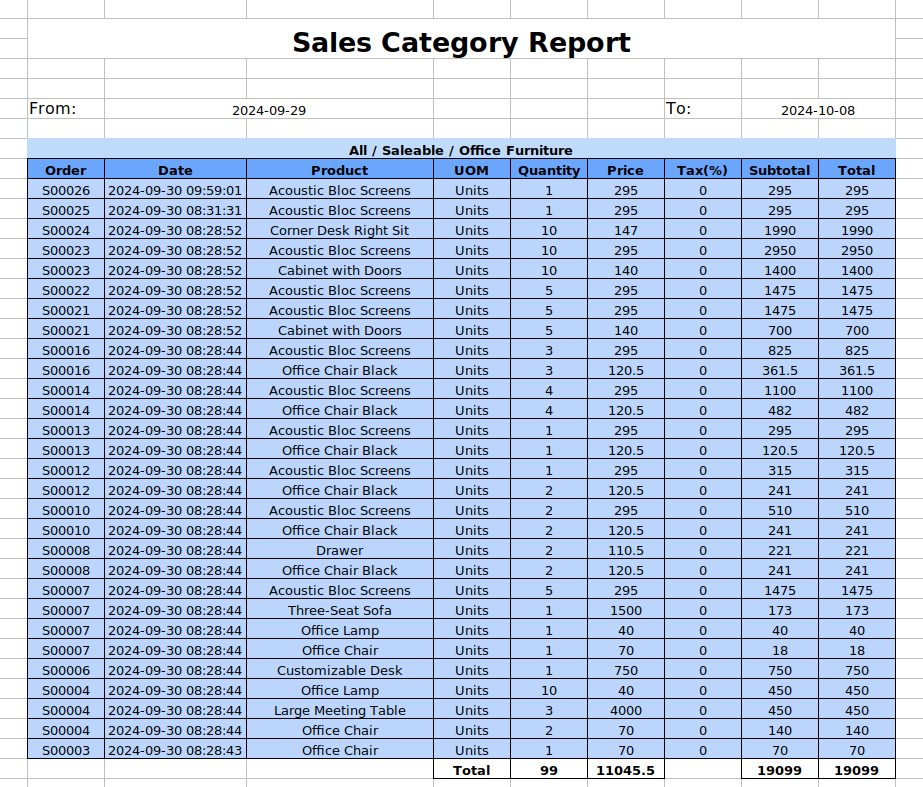
Task: Click the Quantity column header
Action: [x=549, y=170]
